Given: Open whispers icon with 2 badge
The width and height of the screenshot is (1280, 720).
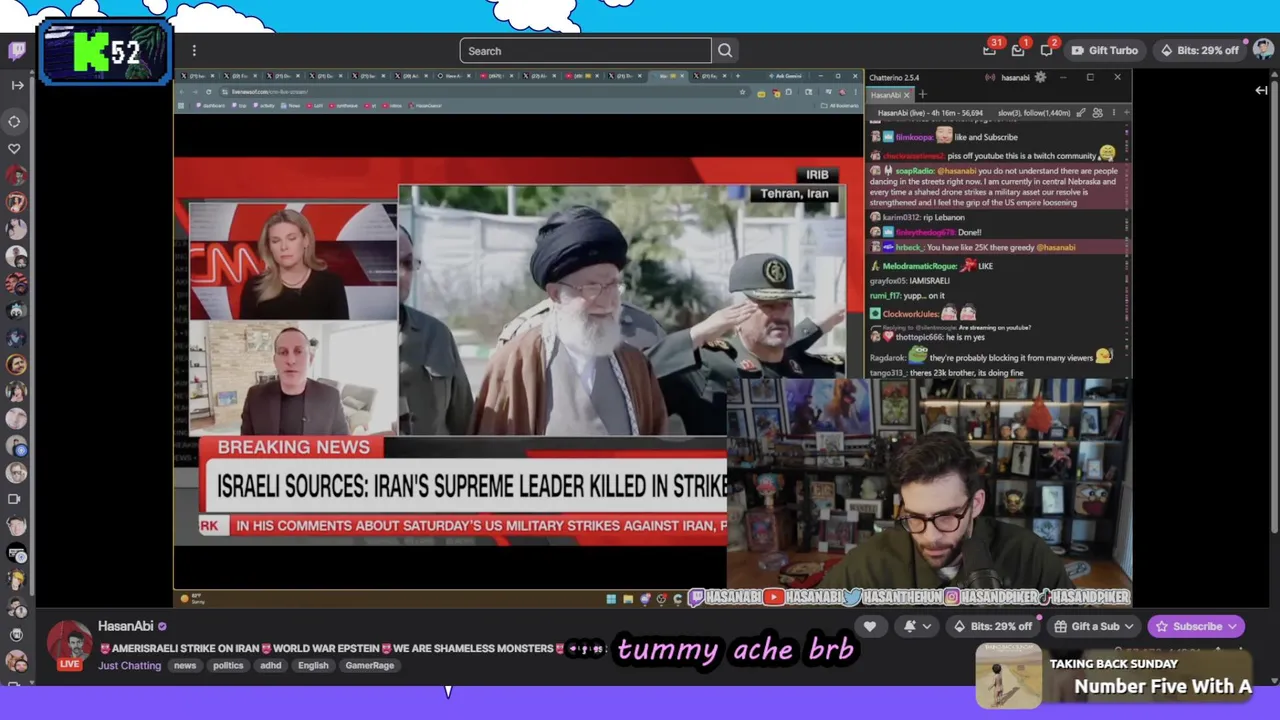Looking at the screenshot, I should (x=1046, y=49).
